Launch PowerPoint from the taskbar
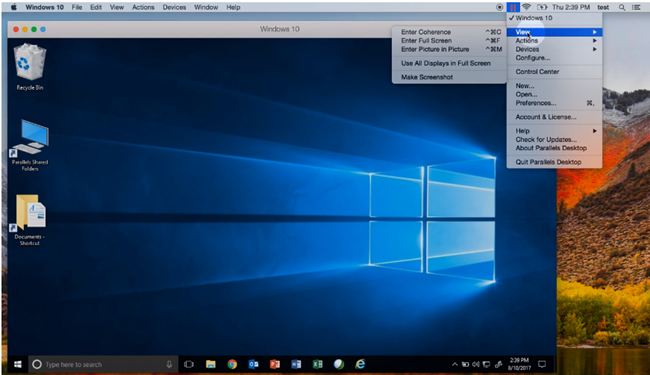The height and width of the screenshot is (375, 650). [274, 364]
